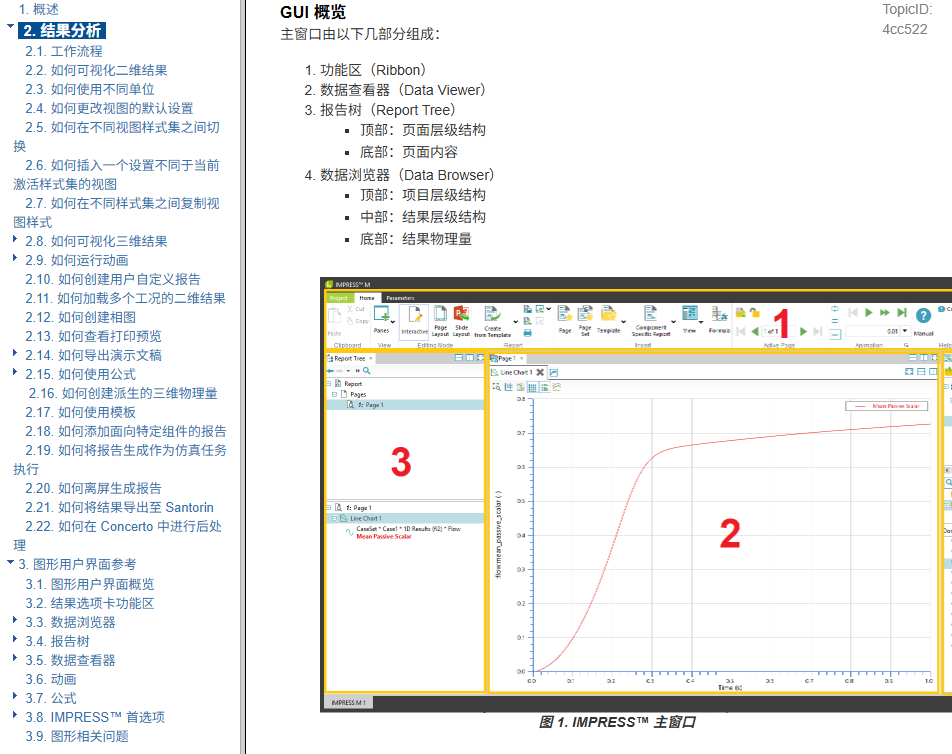This screenshot has width=952, height=754.
Task: Expand 2.9. 如何运行动画 subtopics
Action: 15,257
